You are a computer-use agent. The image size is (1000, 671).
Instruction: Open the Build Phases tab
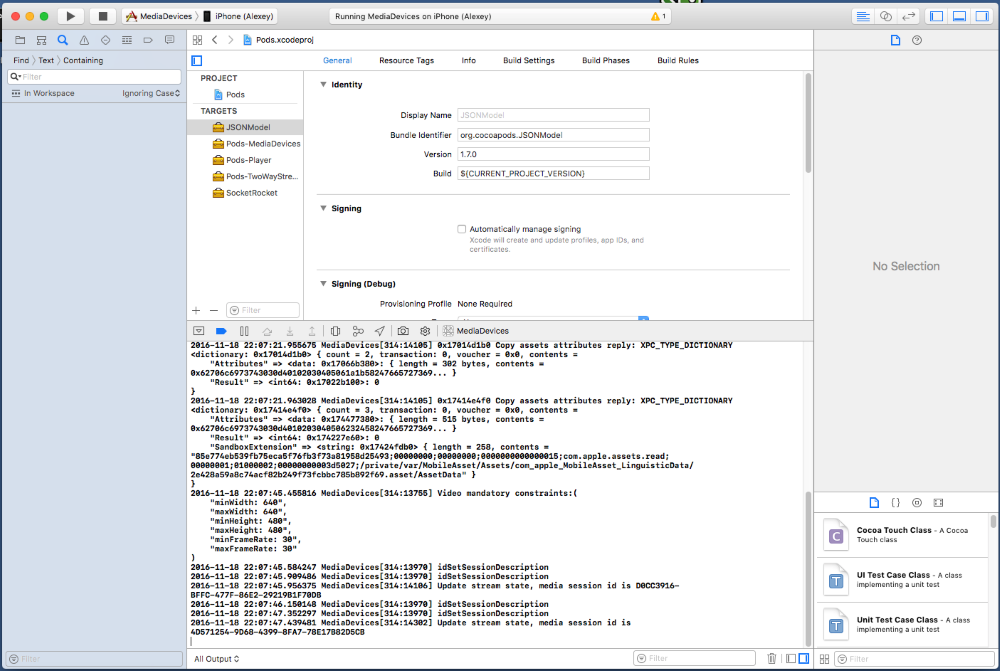click(x=606, y=61)
